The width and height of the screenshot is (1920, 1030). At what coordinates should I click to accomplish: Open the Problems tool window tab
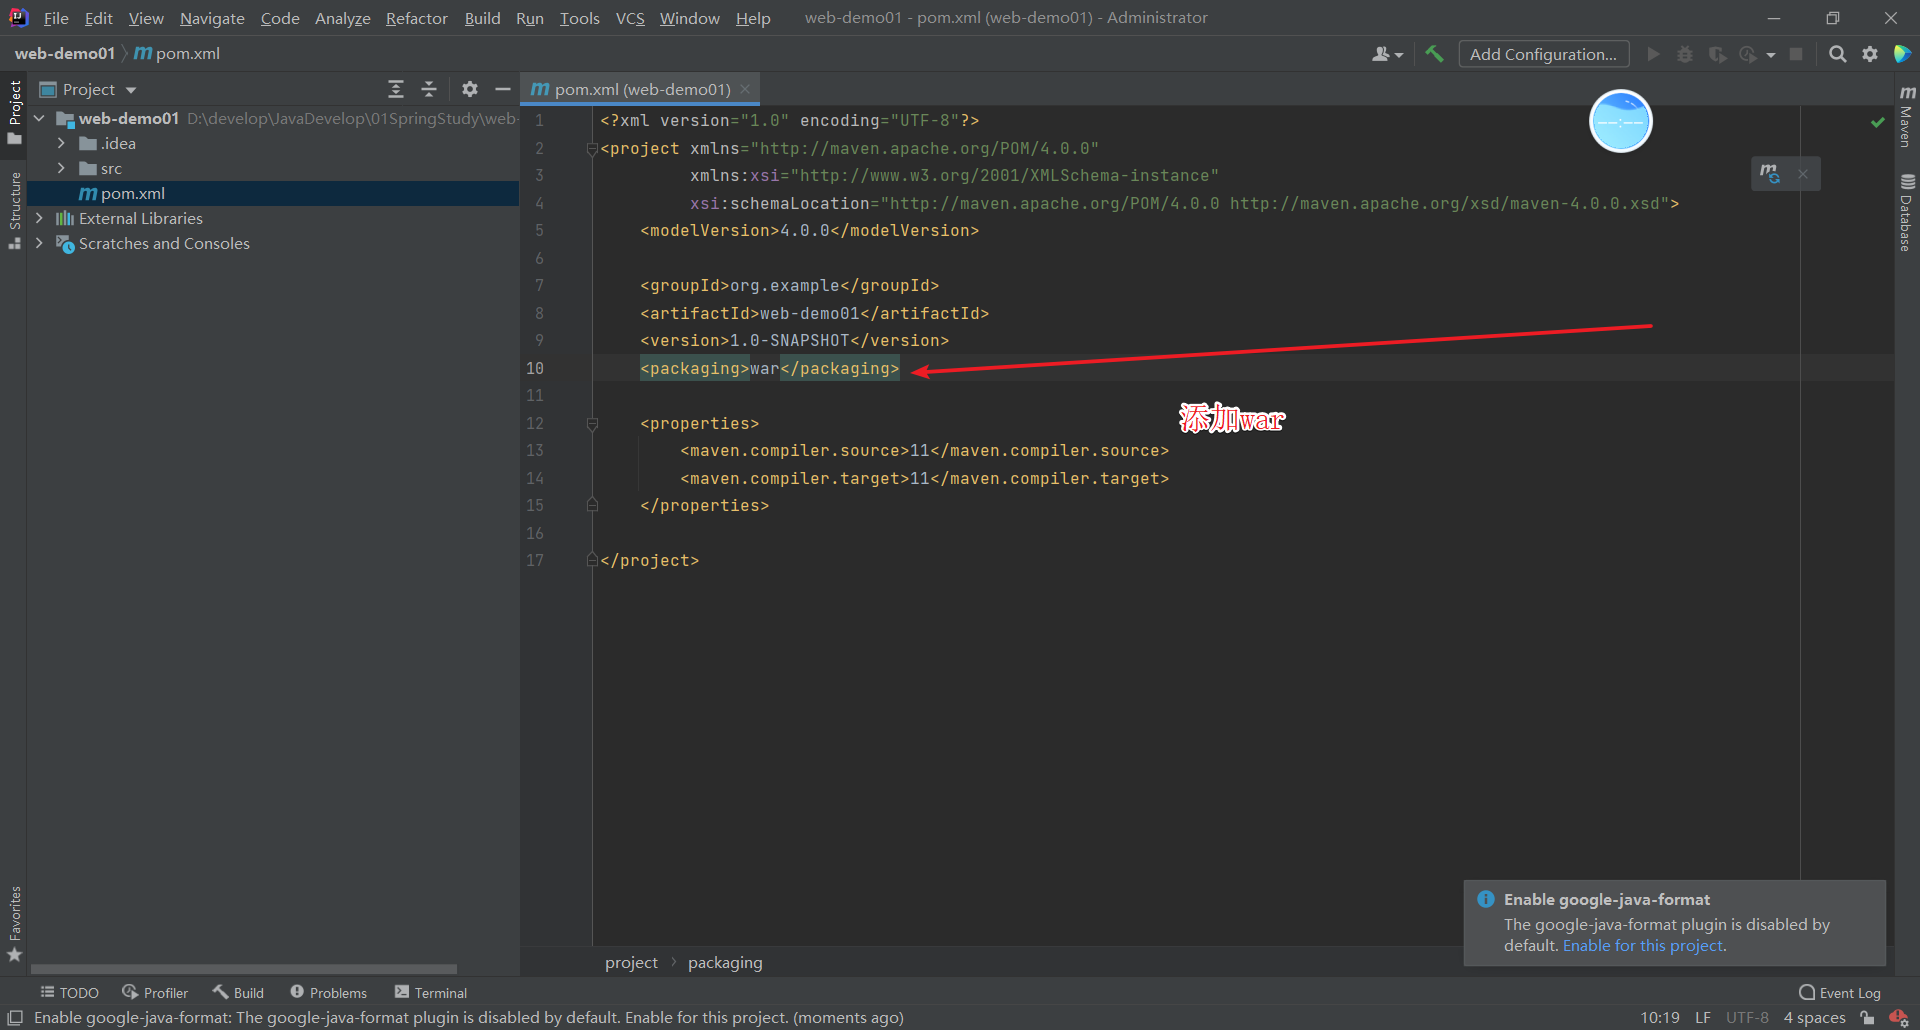[x=329, y=992]
